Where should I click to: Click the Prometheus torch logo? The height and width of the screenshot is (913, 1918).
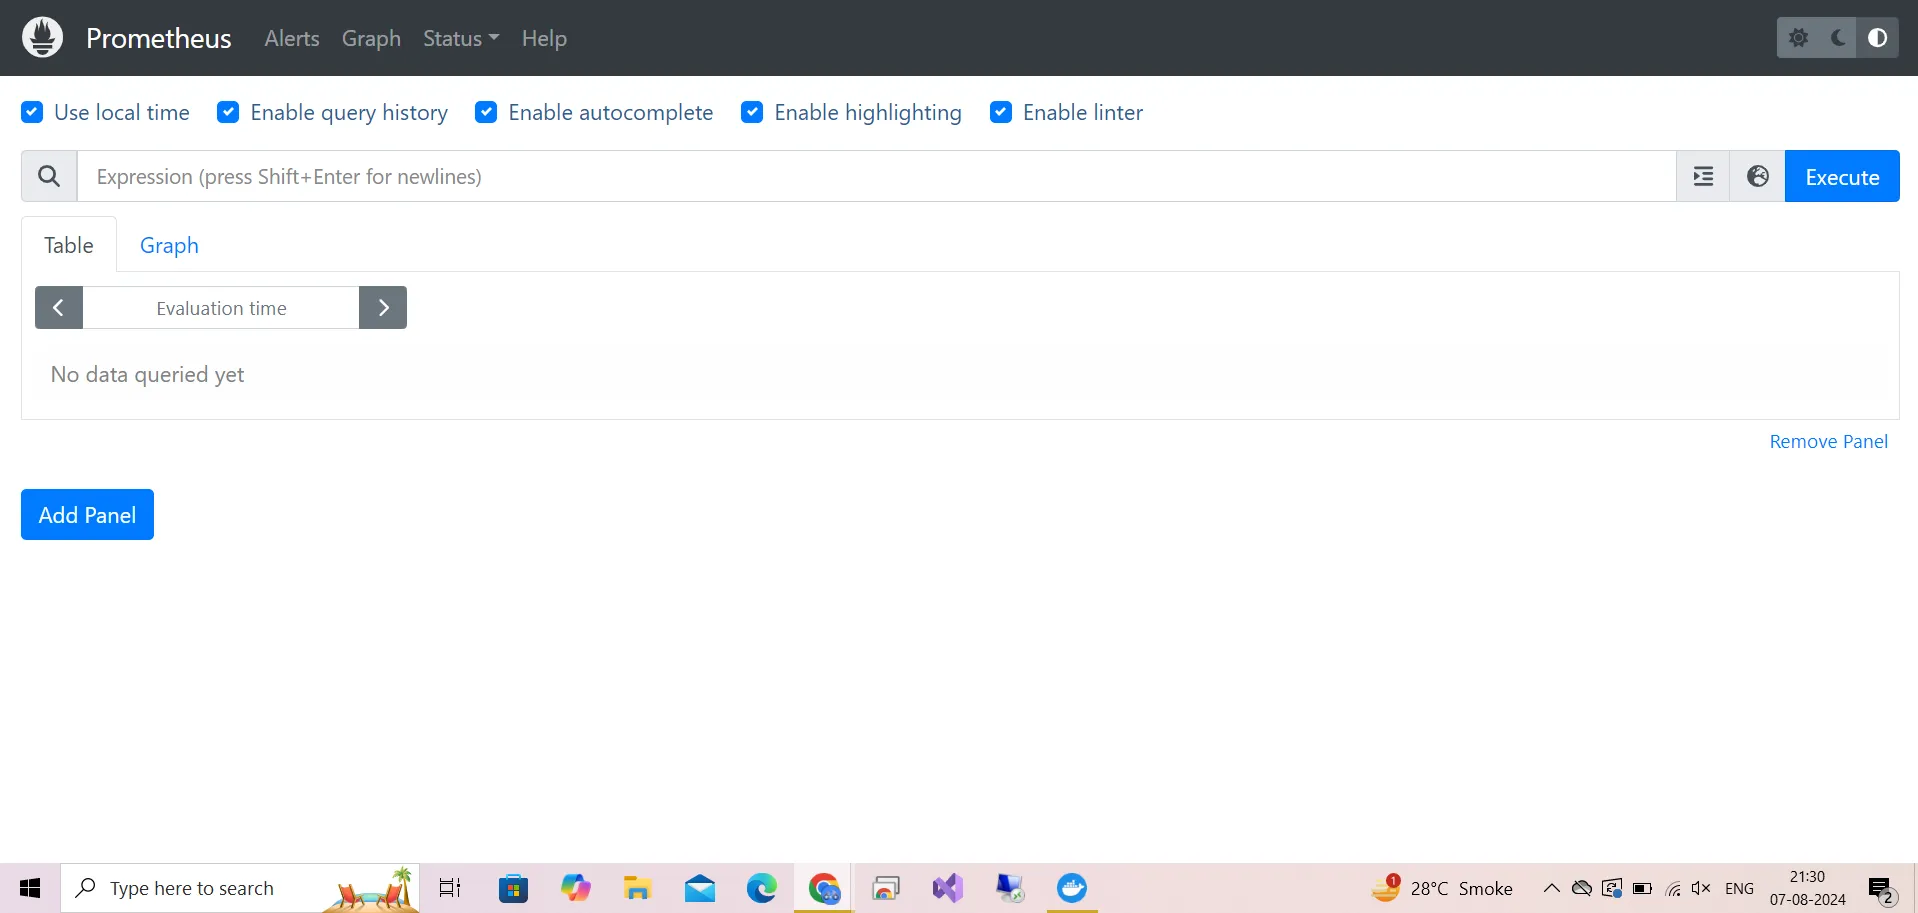tap(42, 37)
